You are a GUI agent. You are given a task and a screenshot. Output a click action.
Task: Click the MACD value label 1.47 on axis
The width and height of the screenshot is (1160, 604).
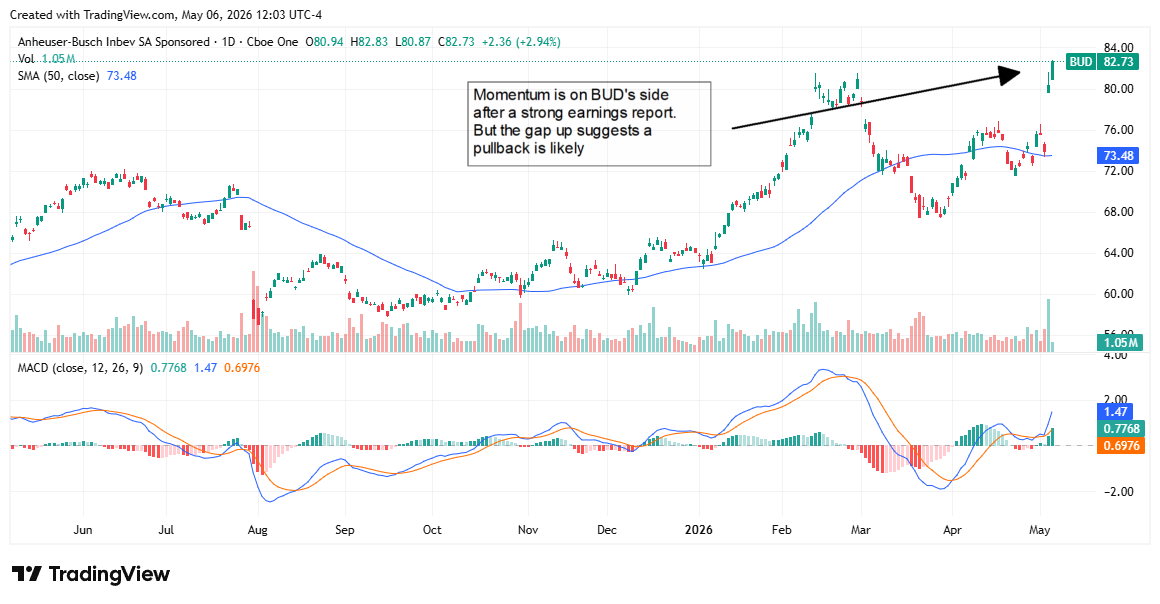point(1115,412)
